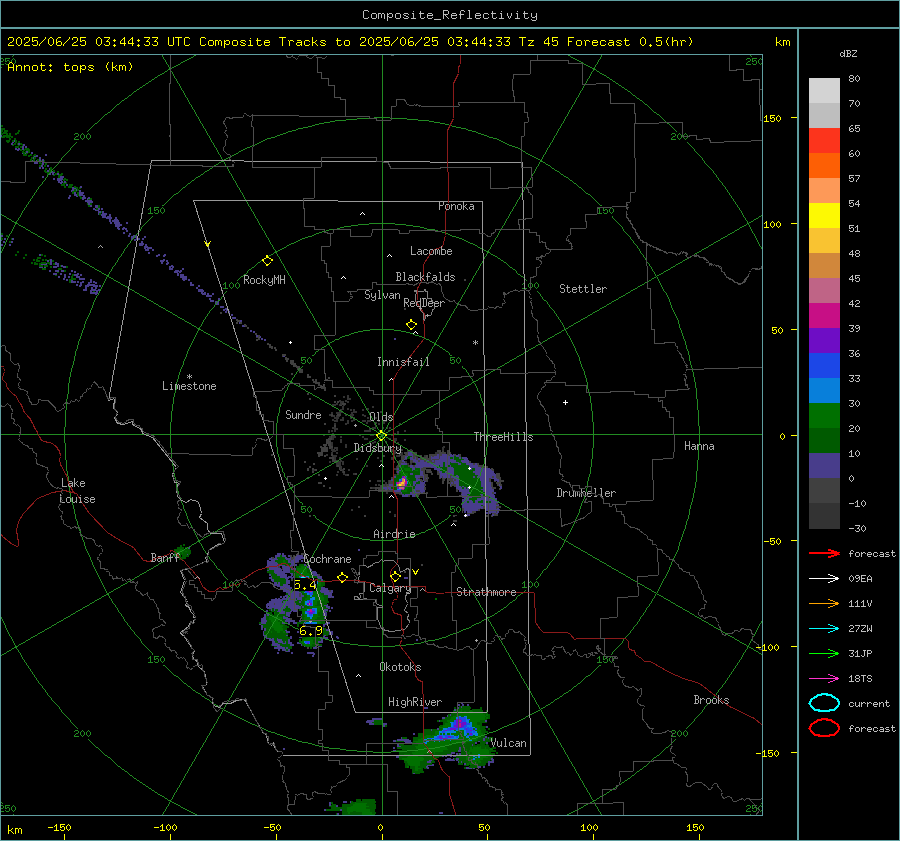The width and height of the screenshot is (900, 841).
Task: Click the dark orange 60–57 dBZ band
Action: (824, 166)
